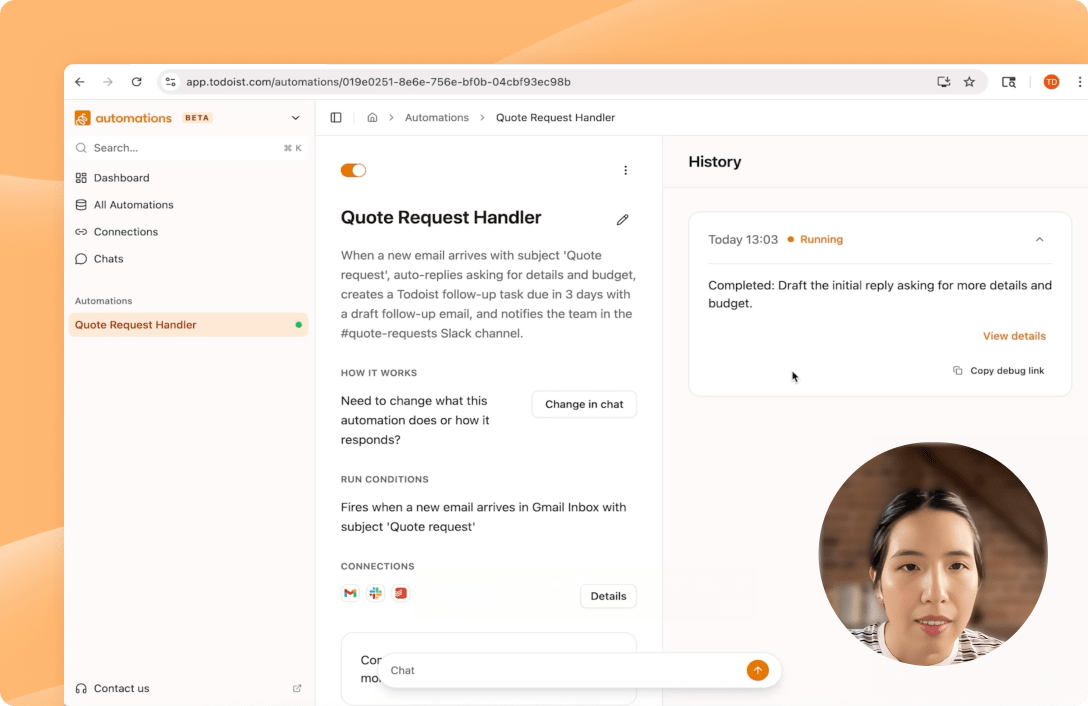The image size is (1088, 706).
Task: Click the headset icon next to Contact us
Action: (x=81, y=689)
